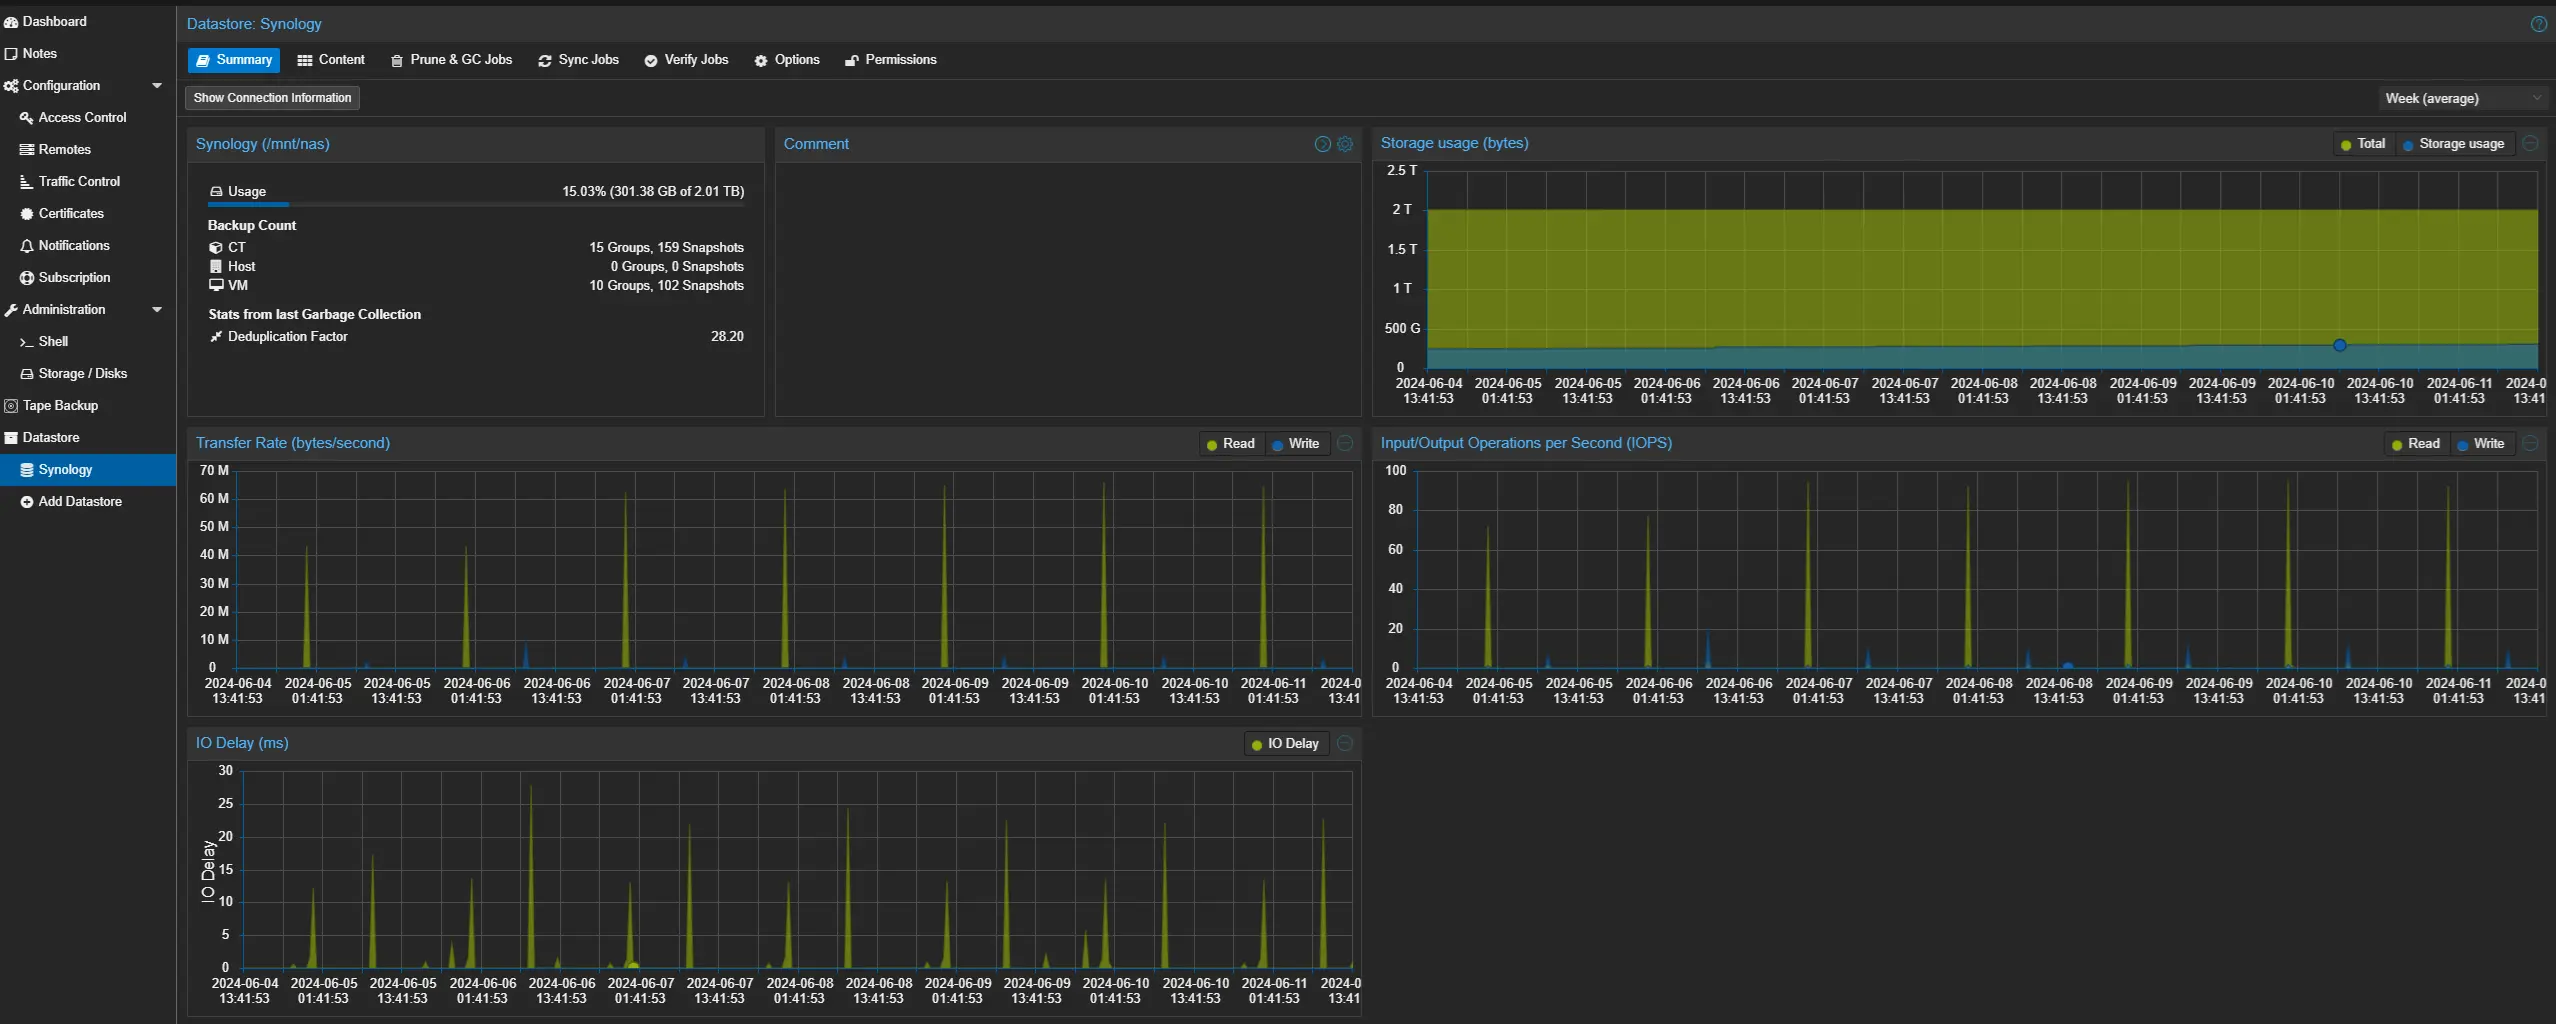This screenshot has width=2556, height=1024.
Task: Click the Comment panel gear icon
Action: 1345,144
